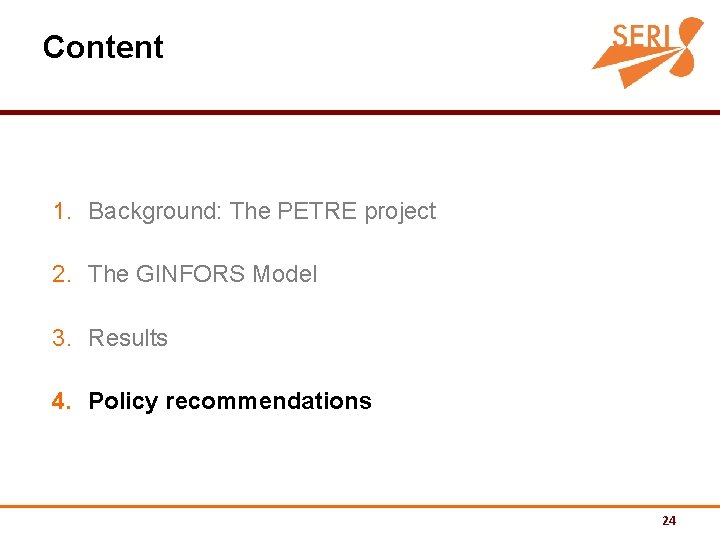Click the word "recommendations" in item four

269,401
